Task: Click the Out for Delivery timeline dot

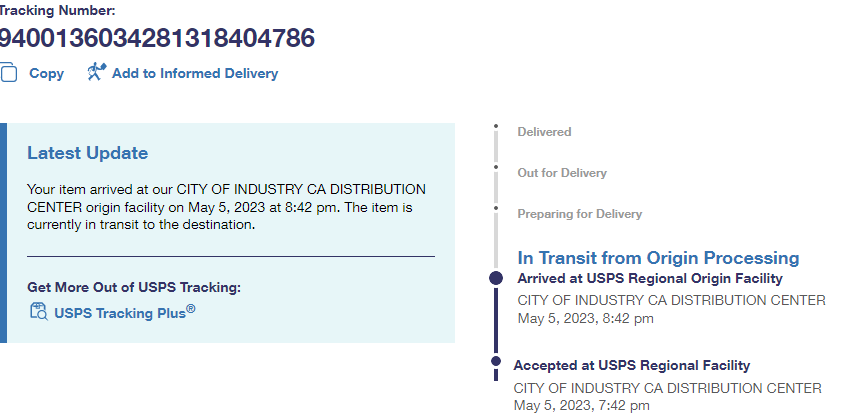Action: coord(496,167)
